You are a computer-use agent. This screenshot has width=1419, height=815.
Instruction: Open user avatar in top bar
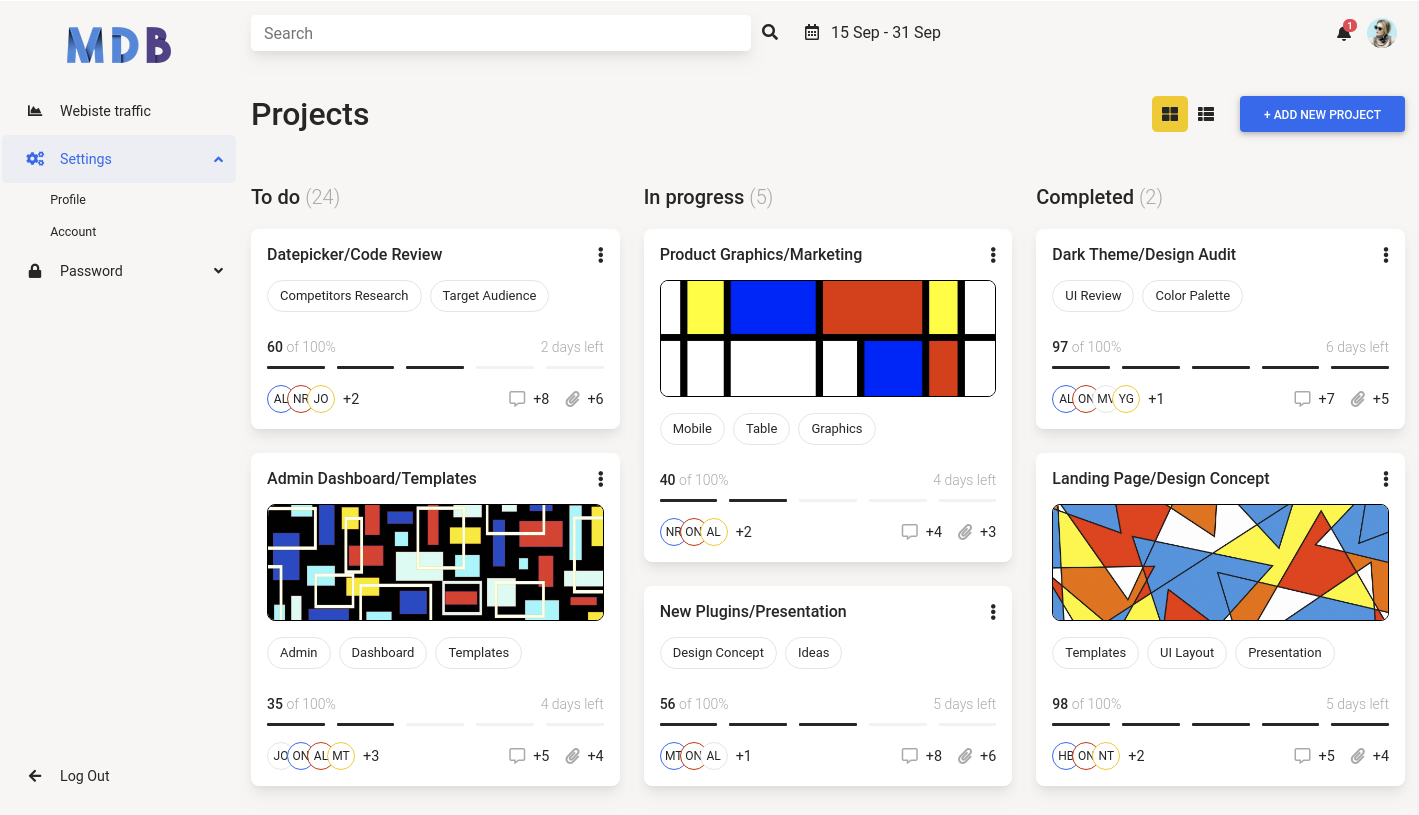(x=1381, y=33)
